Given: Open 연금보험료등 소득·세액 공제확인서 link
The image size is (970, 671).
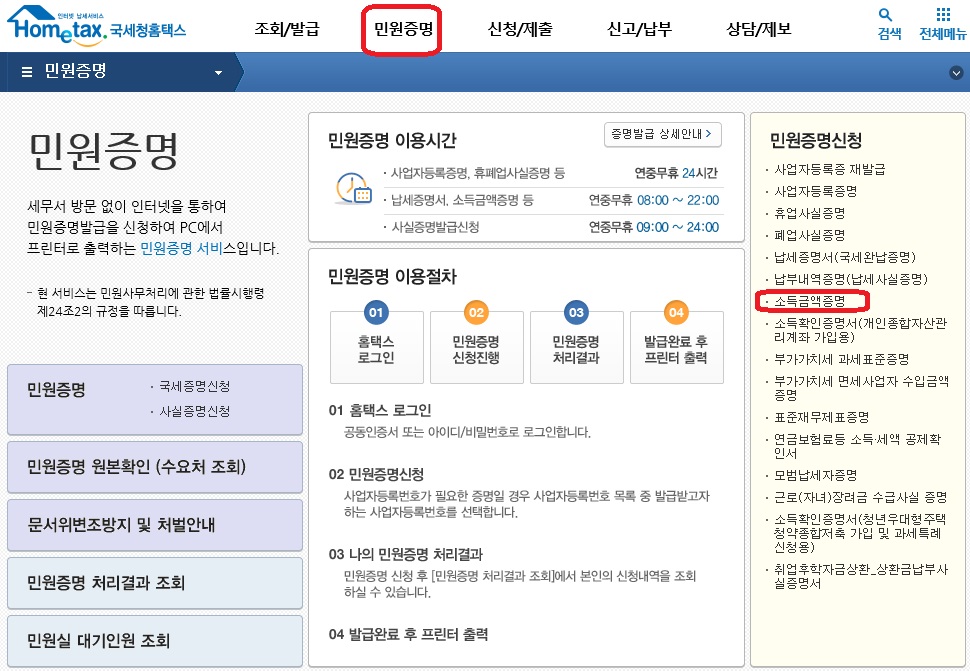Looking at the screenshot, I should tap(857, 446).
